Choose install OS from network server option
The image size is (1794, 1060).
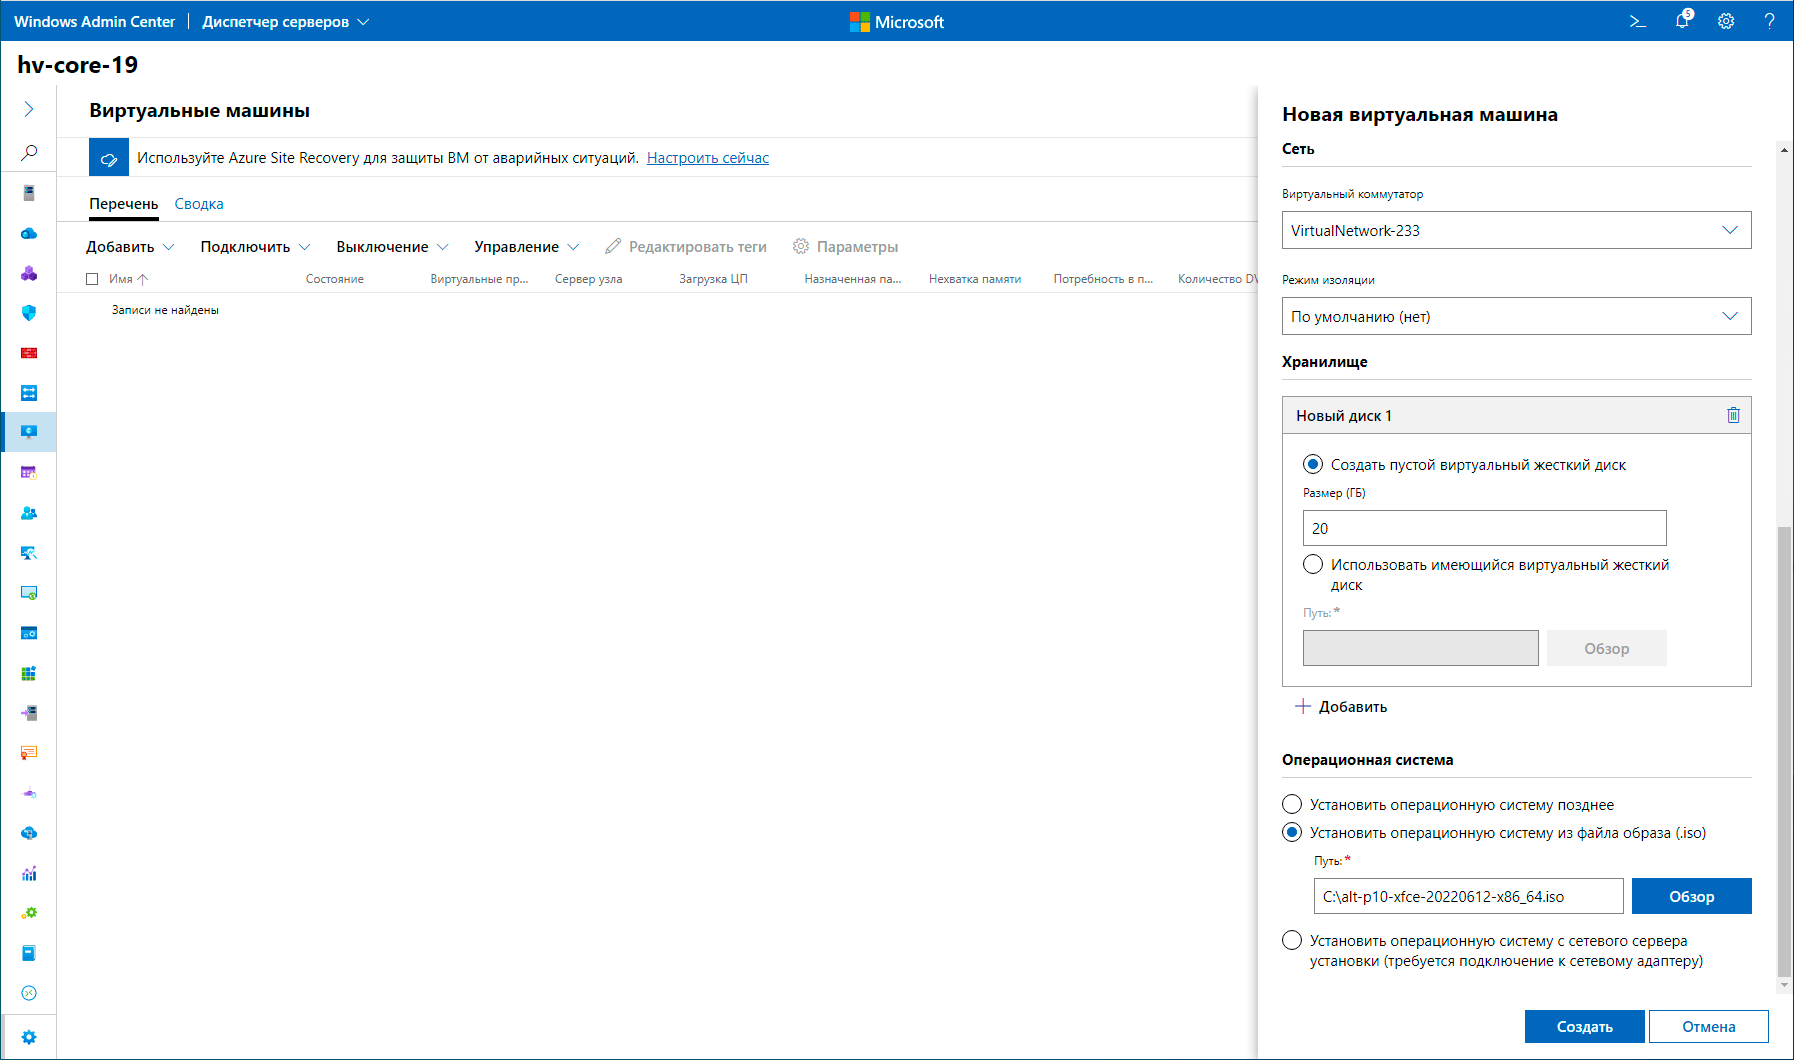pyautogui.click(x=1292, y=941)
